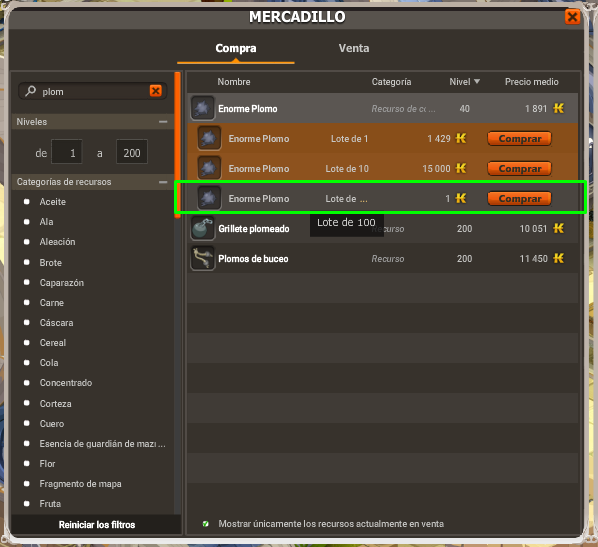The image size is (598, 547).
Task: Toggle the Concentrado category filter
Action: 27,383
